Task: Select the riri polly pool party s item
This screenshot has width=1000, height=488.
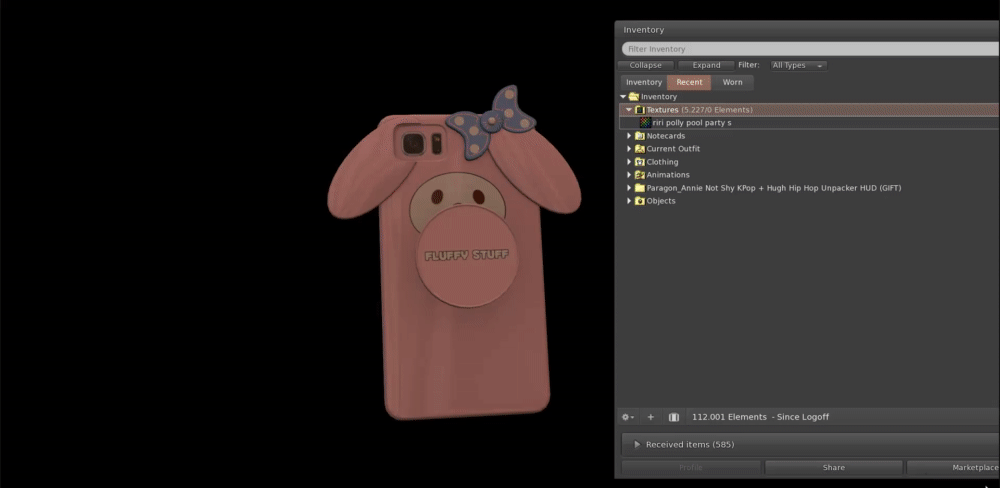Action: tap(692, 122)
